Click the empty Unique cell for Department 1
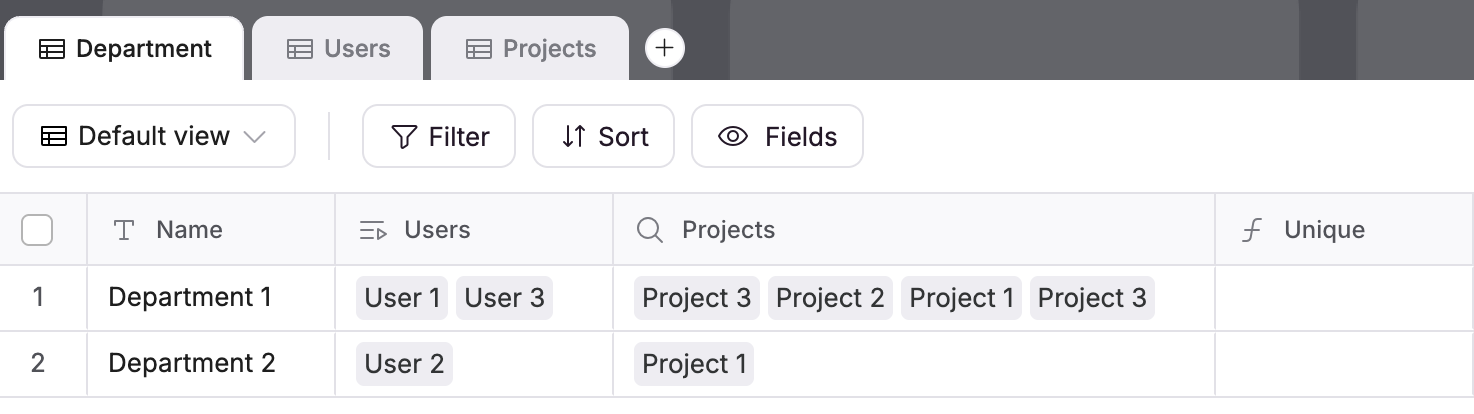 click(x=1343, y=298)
